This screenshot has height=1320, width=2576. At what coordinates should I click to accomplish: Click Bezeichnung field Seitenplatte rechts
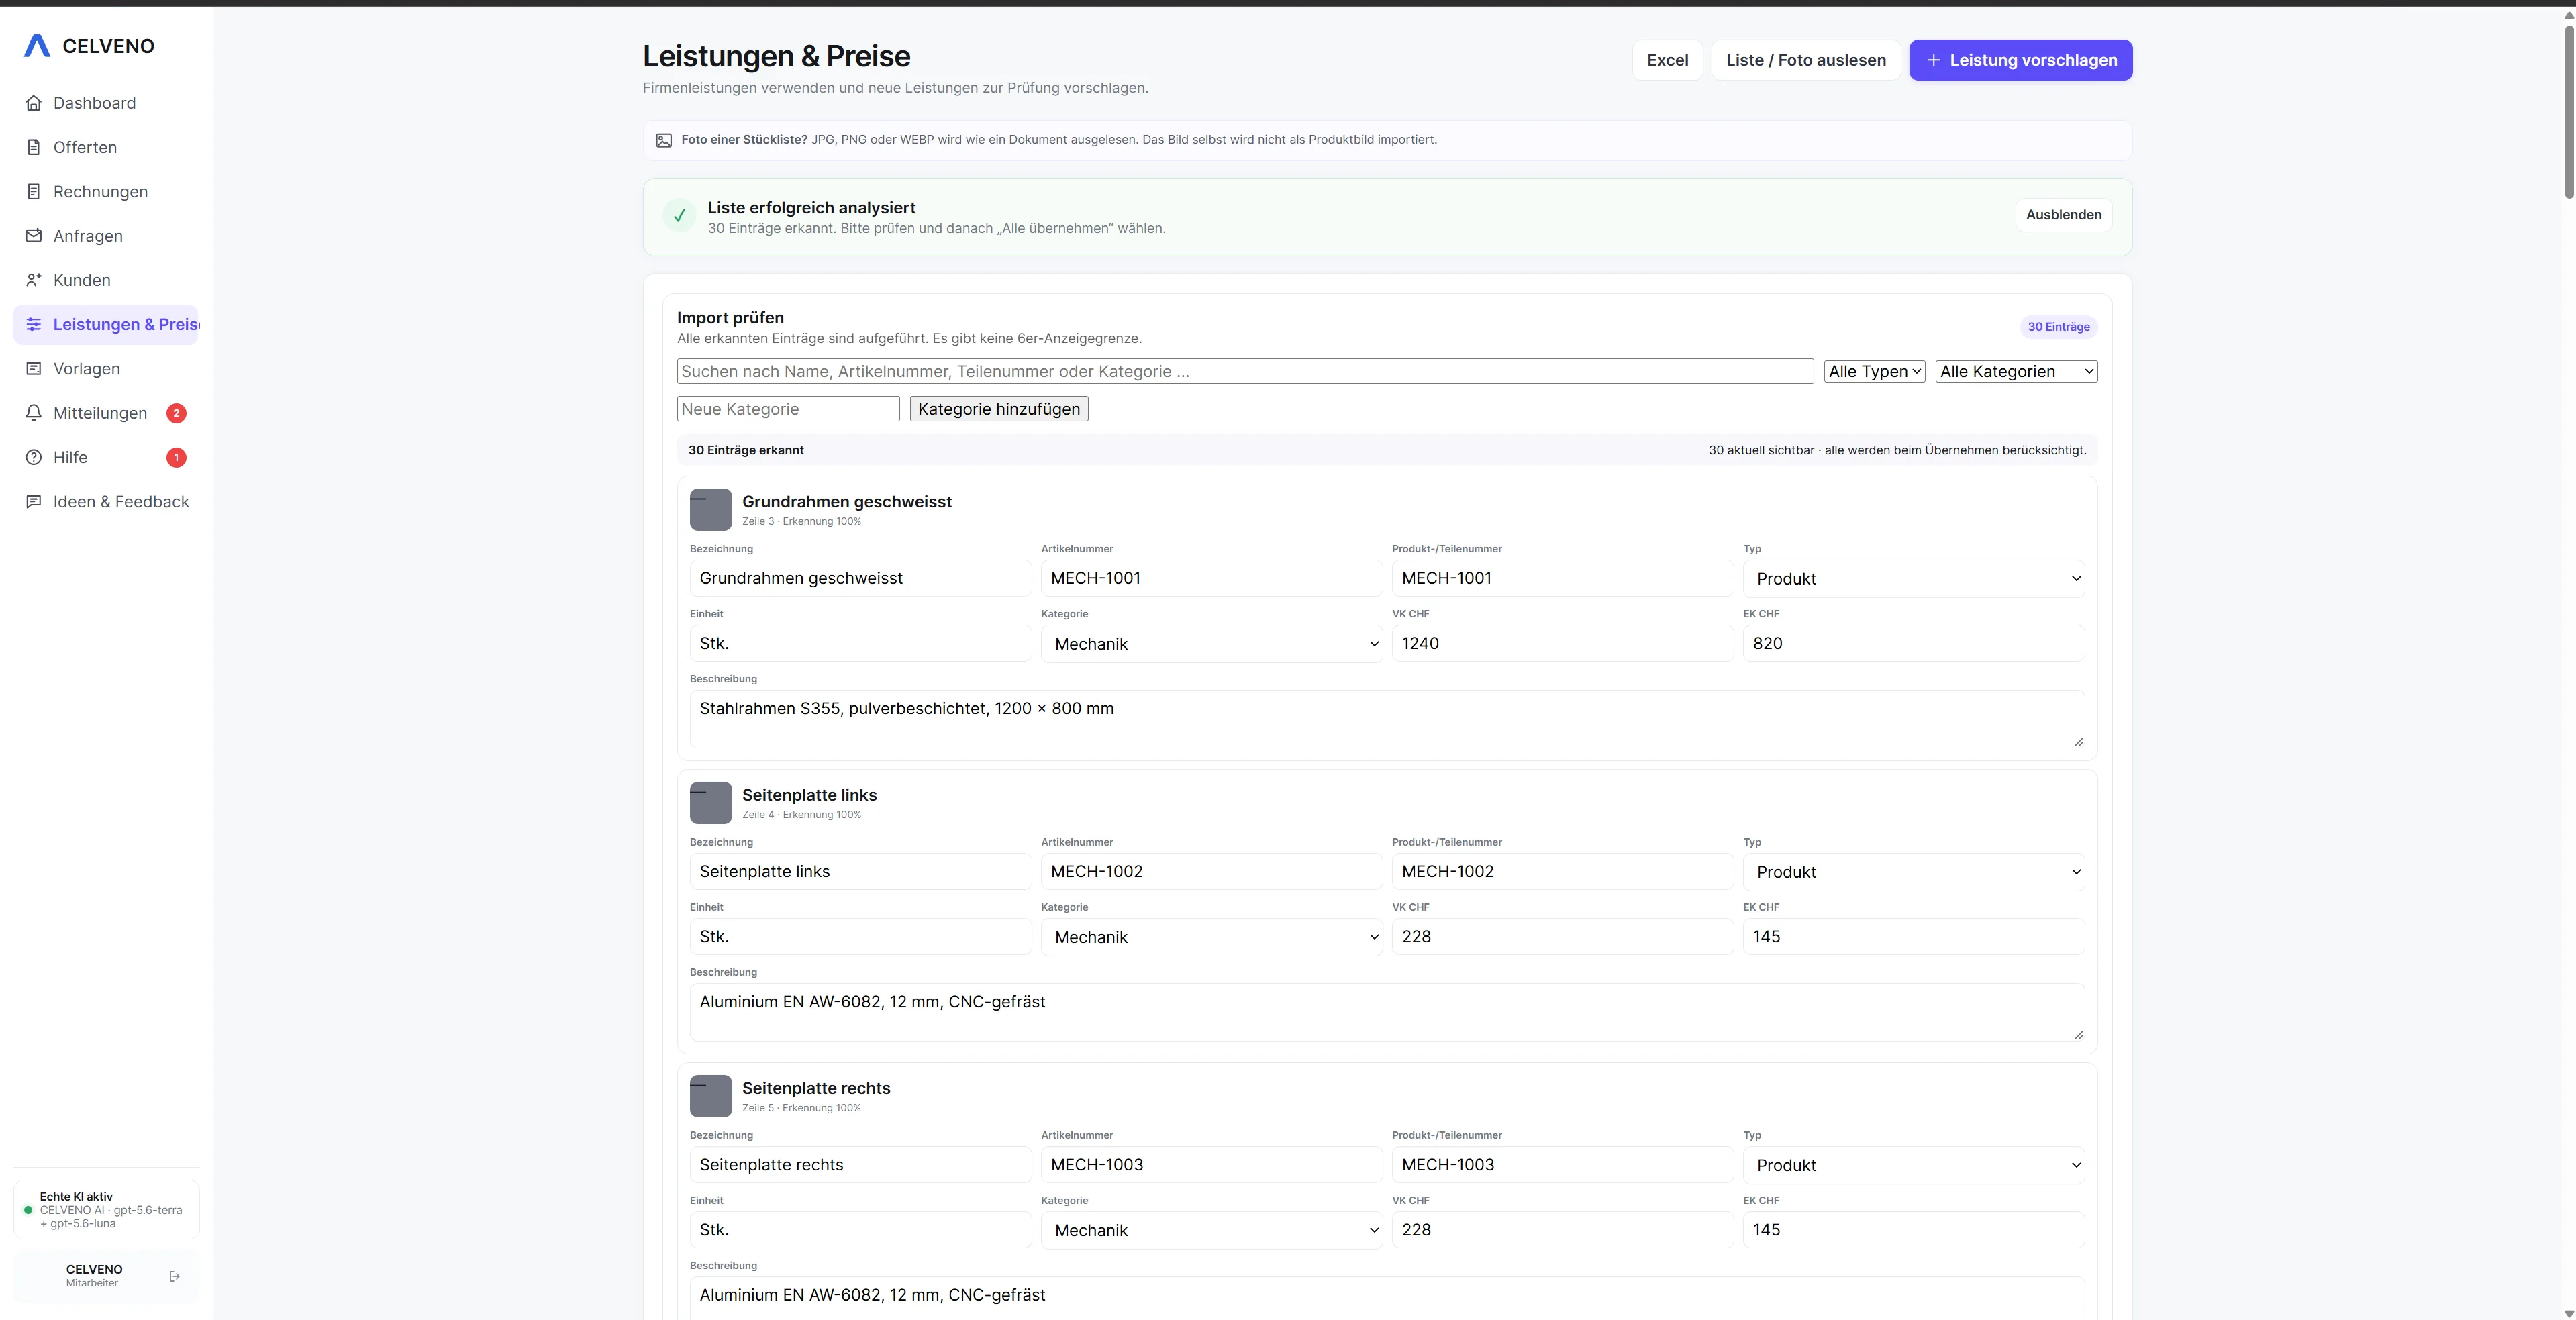click(860, 1164)
